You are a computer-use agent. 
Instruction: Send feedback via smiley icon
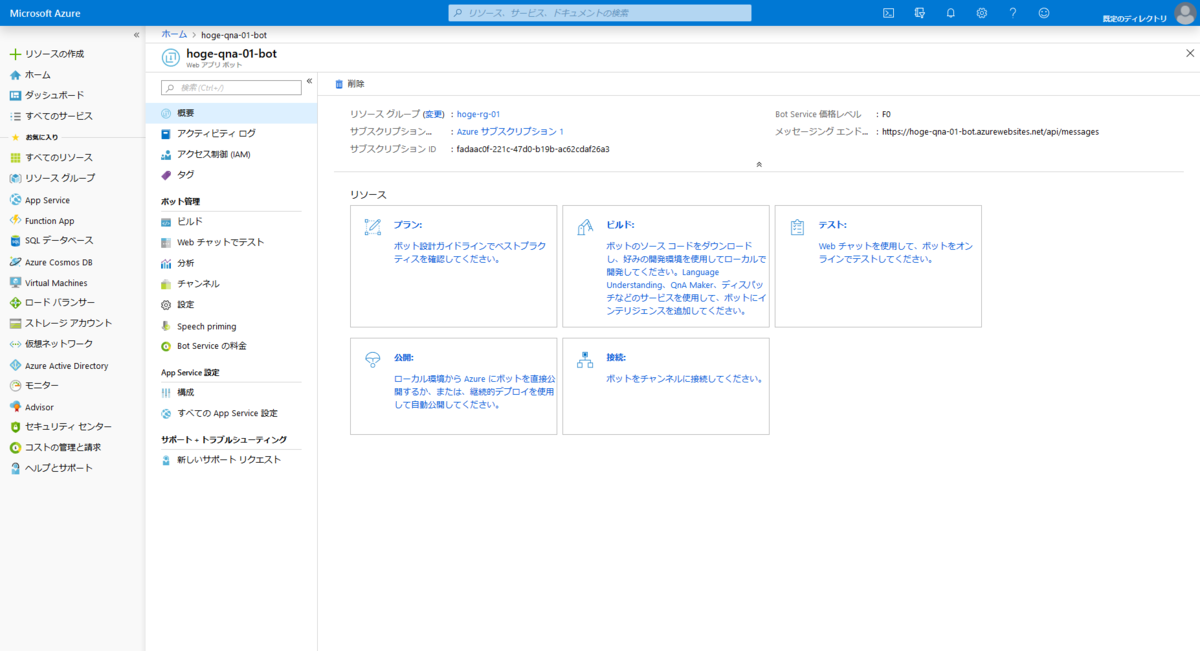coord(1044,13)
